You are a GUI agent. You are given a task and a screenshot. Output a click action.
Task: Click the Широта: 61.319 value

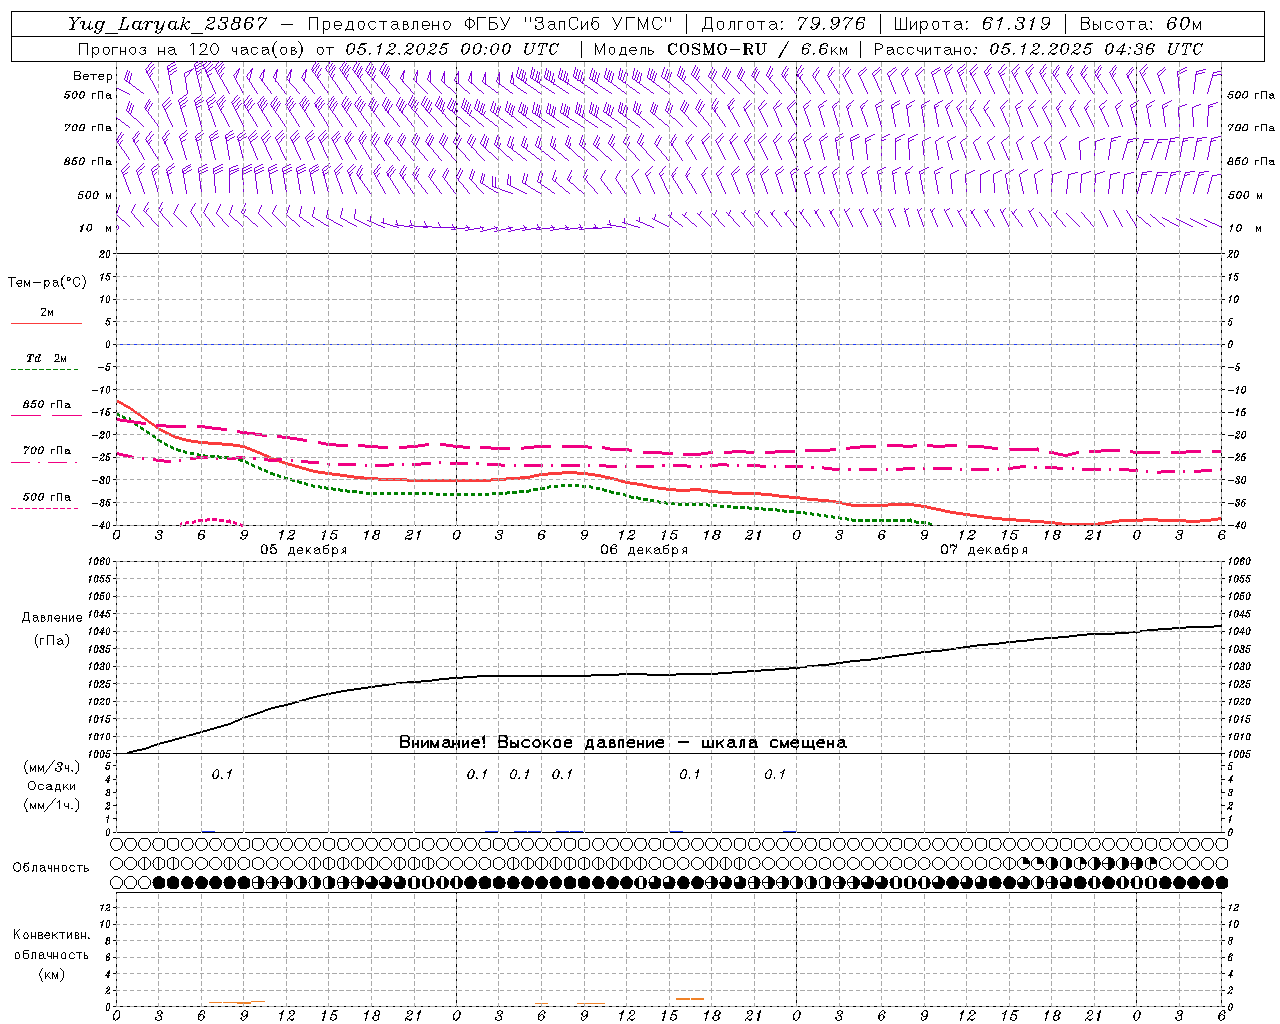pyautogui.click(x=972, y=24)
